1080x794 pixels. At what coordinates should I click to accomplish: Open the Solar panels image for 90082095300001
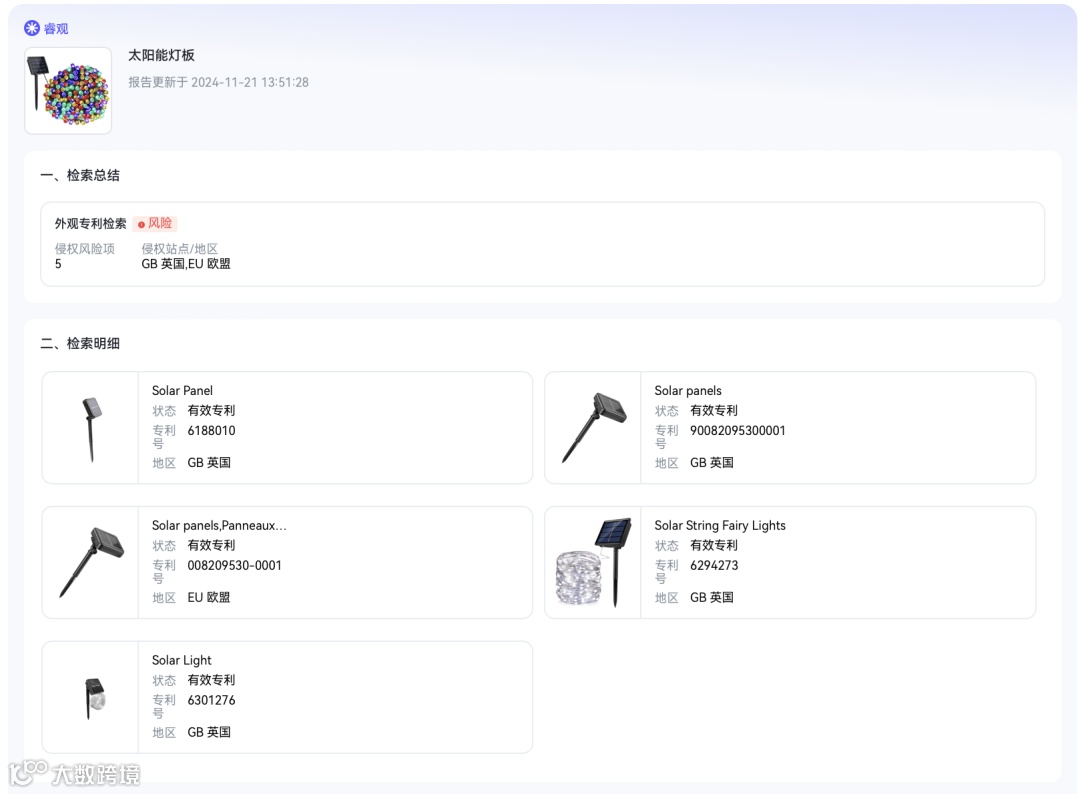(x=594, y=428)
